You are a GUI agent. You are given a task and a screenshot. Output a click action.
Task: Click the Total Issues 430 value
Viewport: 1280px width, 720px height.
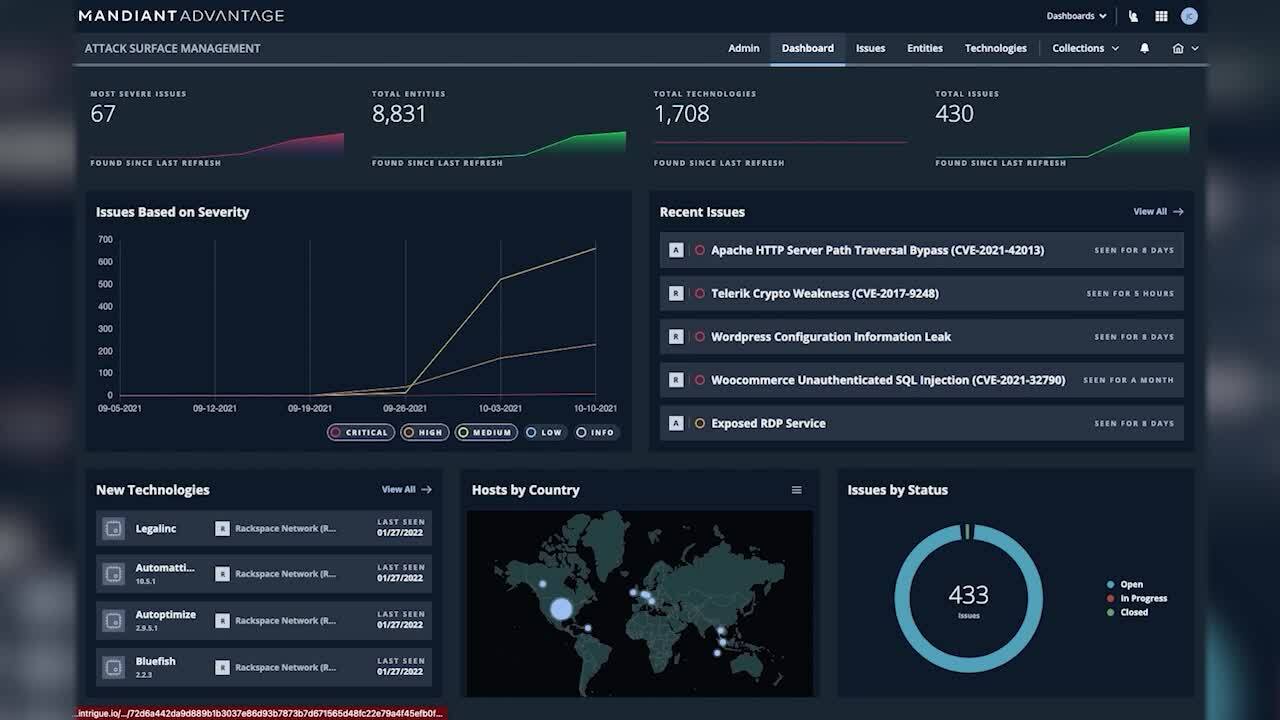(x=954, y=114)
